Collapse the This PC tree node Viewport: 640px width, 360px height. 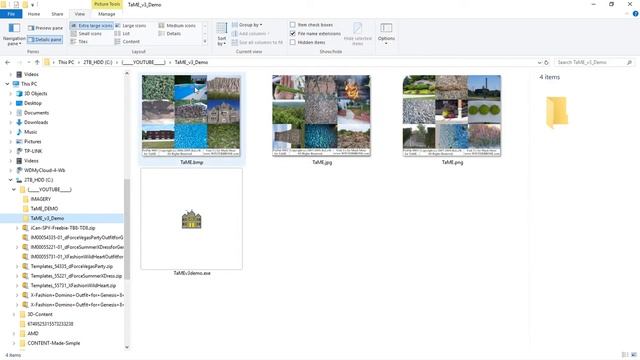click(x=7, y=84)
